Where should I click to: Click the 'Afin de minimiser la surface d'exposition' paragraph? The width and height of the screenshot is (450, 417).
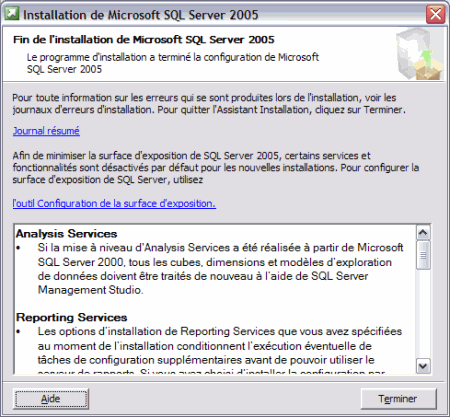[216, 168]
